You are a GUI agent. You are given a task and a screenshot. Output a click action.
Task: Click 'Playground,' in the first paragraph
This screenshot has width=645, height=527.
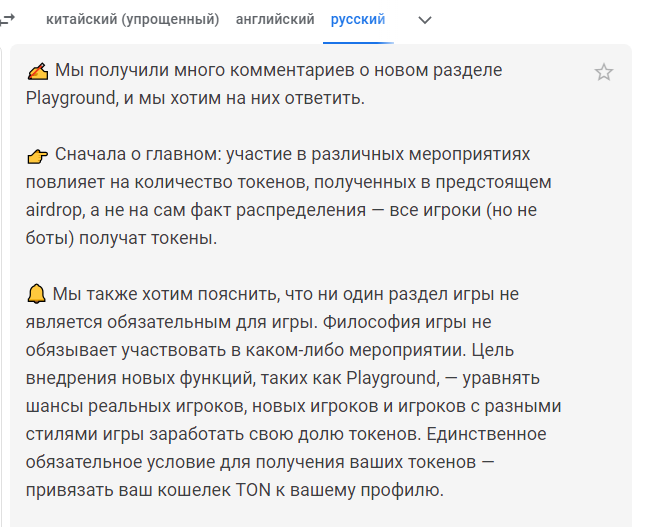pyautogui.click(x=72, y=98)
